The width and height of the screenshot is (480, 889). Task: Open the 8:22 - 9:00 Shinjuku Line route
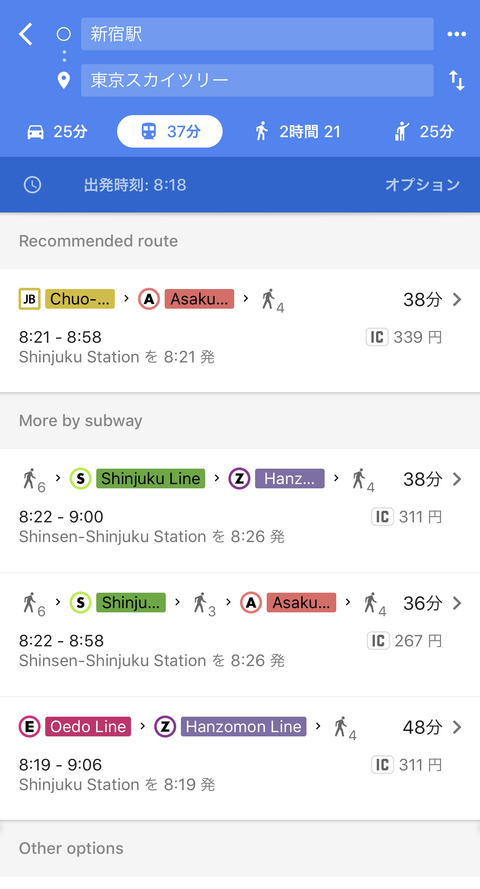(240, 510)
